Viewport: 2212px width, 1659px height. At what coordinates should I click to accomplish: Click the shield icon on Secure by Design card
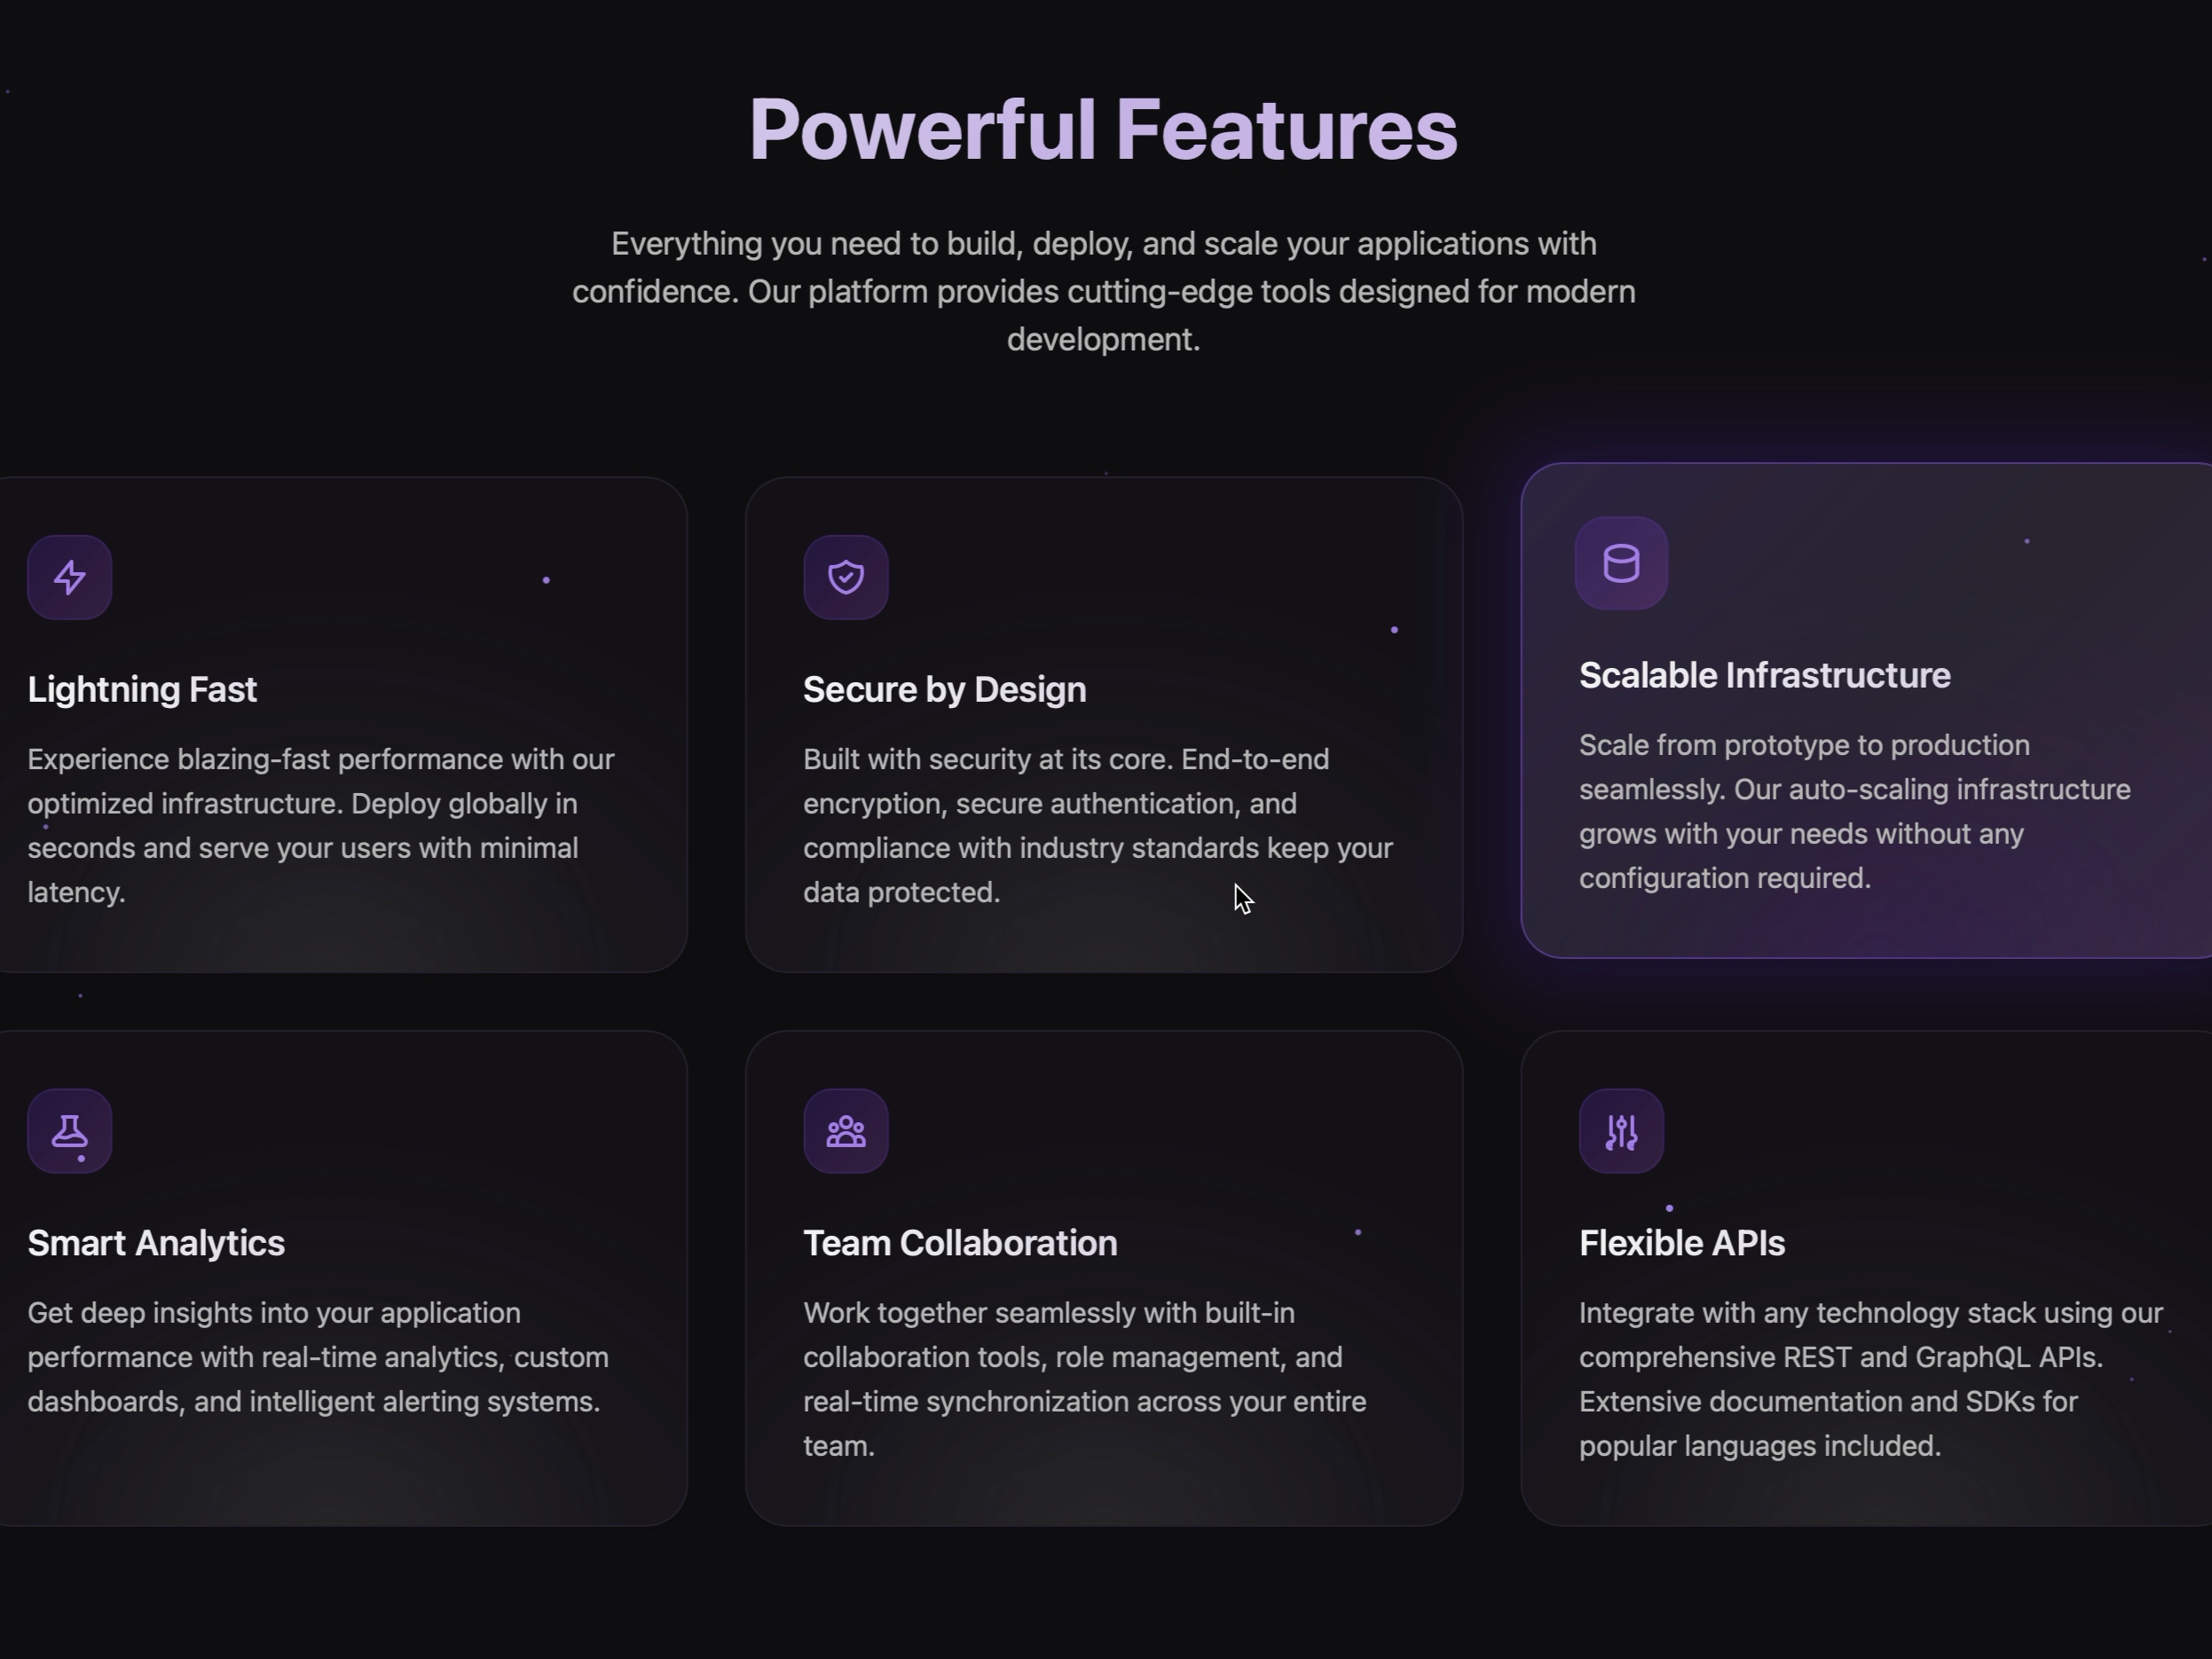click(845, 577)
